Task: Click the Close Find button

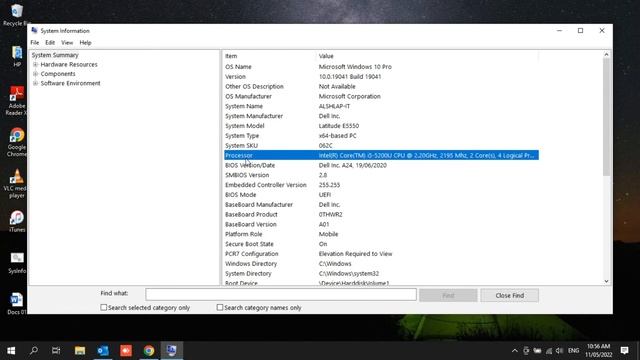Action: tap(509, 295)
